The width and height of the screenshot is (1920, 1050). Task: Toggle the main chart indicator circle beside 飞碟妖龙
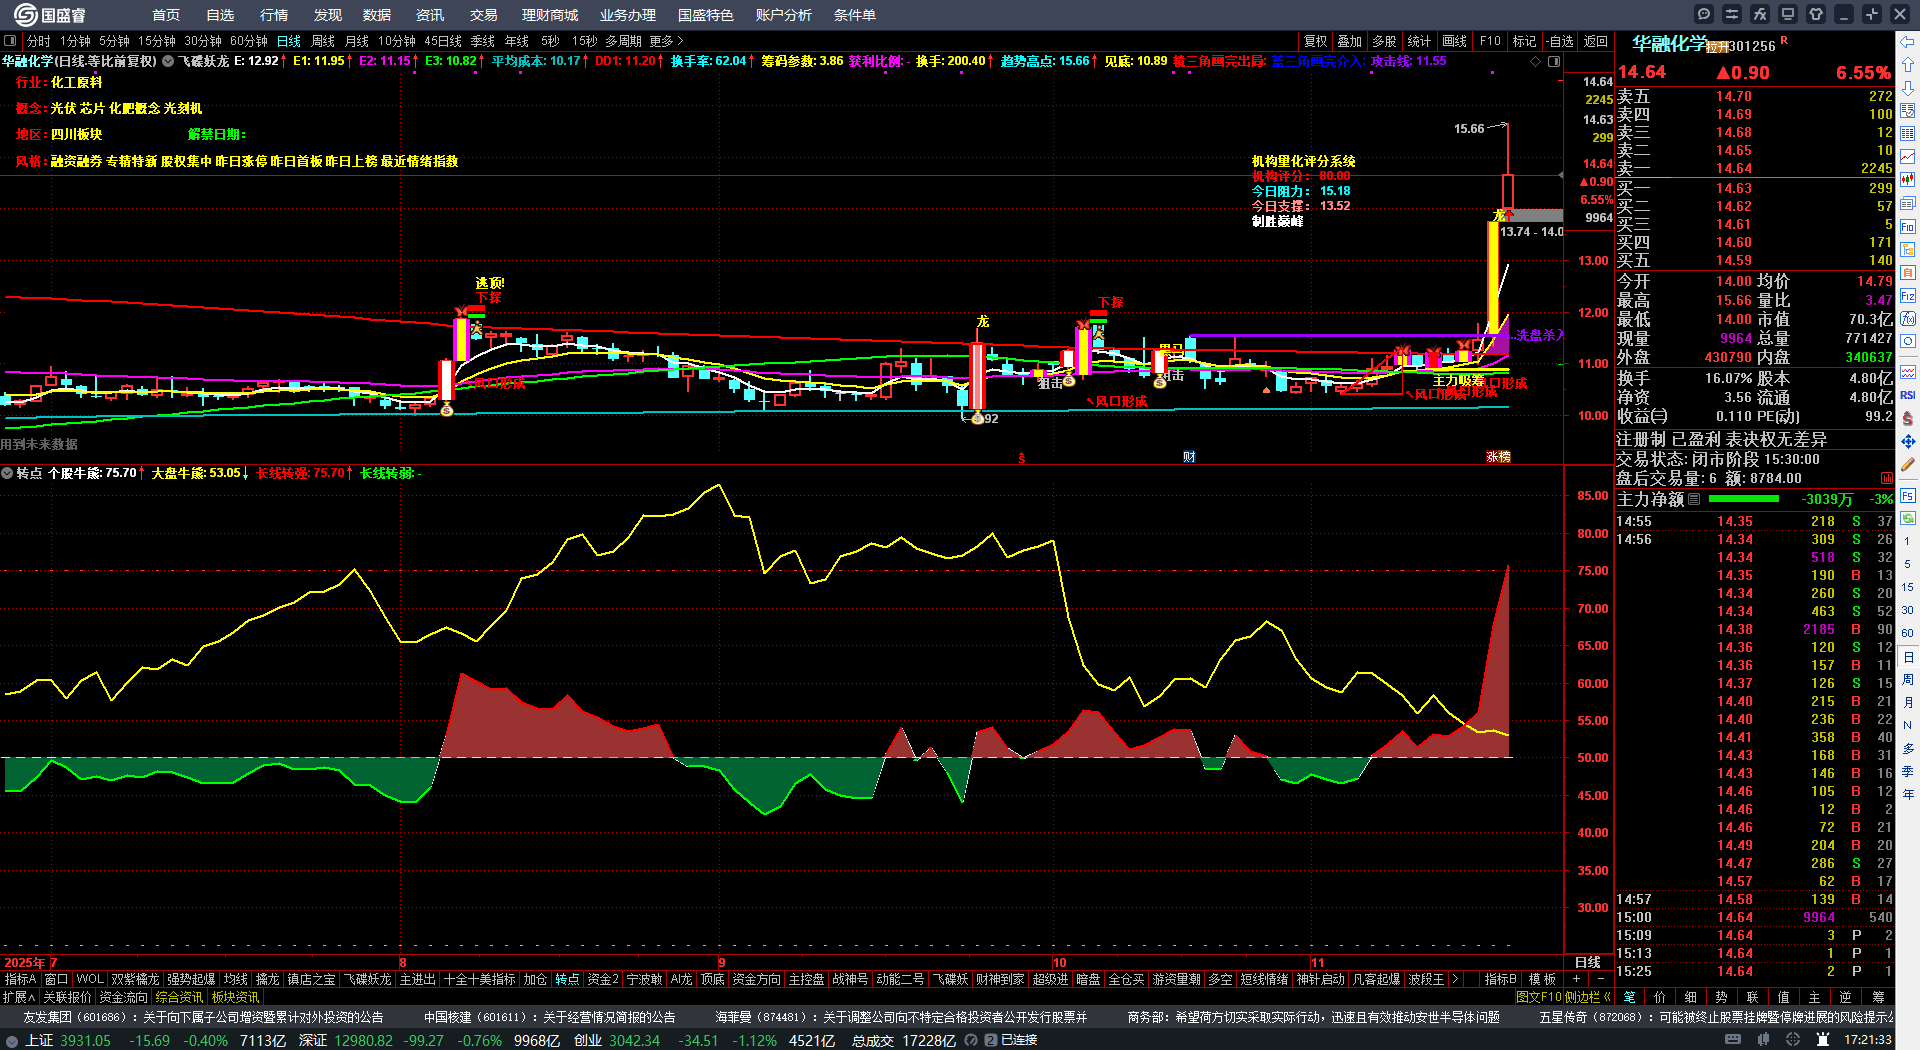[168, 61]
